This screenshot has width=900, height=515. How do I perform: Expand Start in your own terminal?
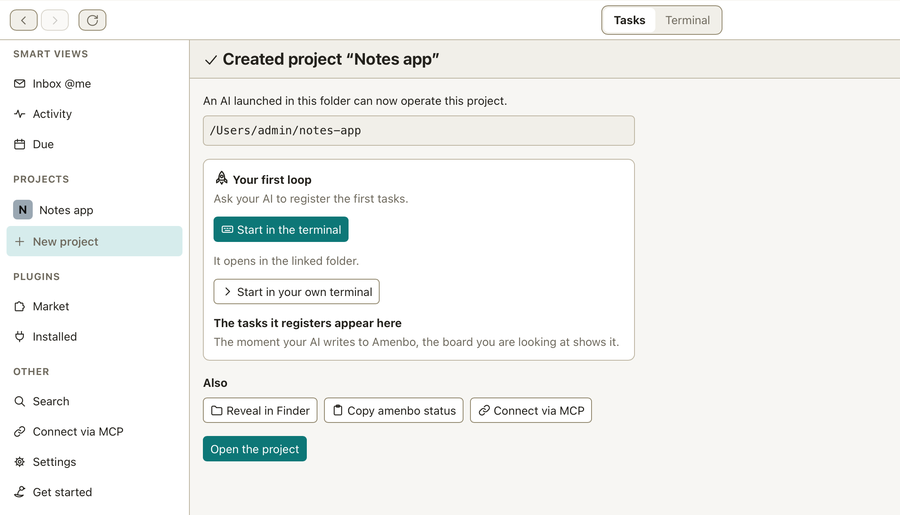coord(296,292)
